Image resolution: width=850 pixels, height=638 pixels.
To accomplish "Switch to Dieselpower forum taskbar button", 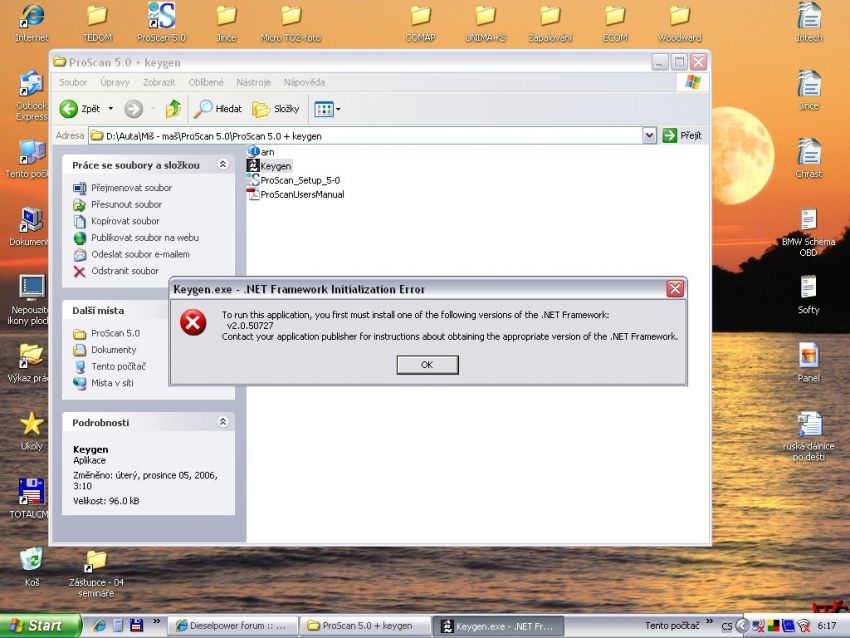I will pyautogui.click(x=231, y=626).
